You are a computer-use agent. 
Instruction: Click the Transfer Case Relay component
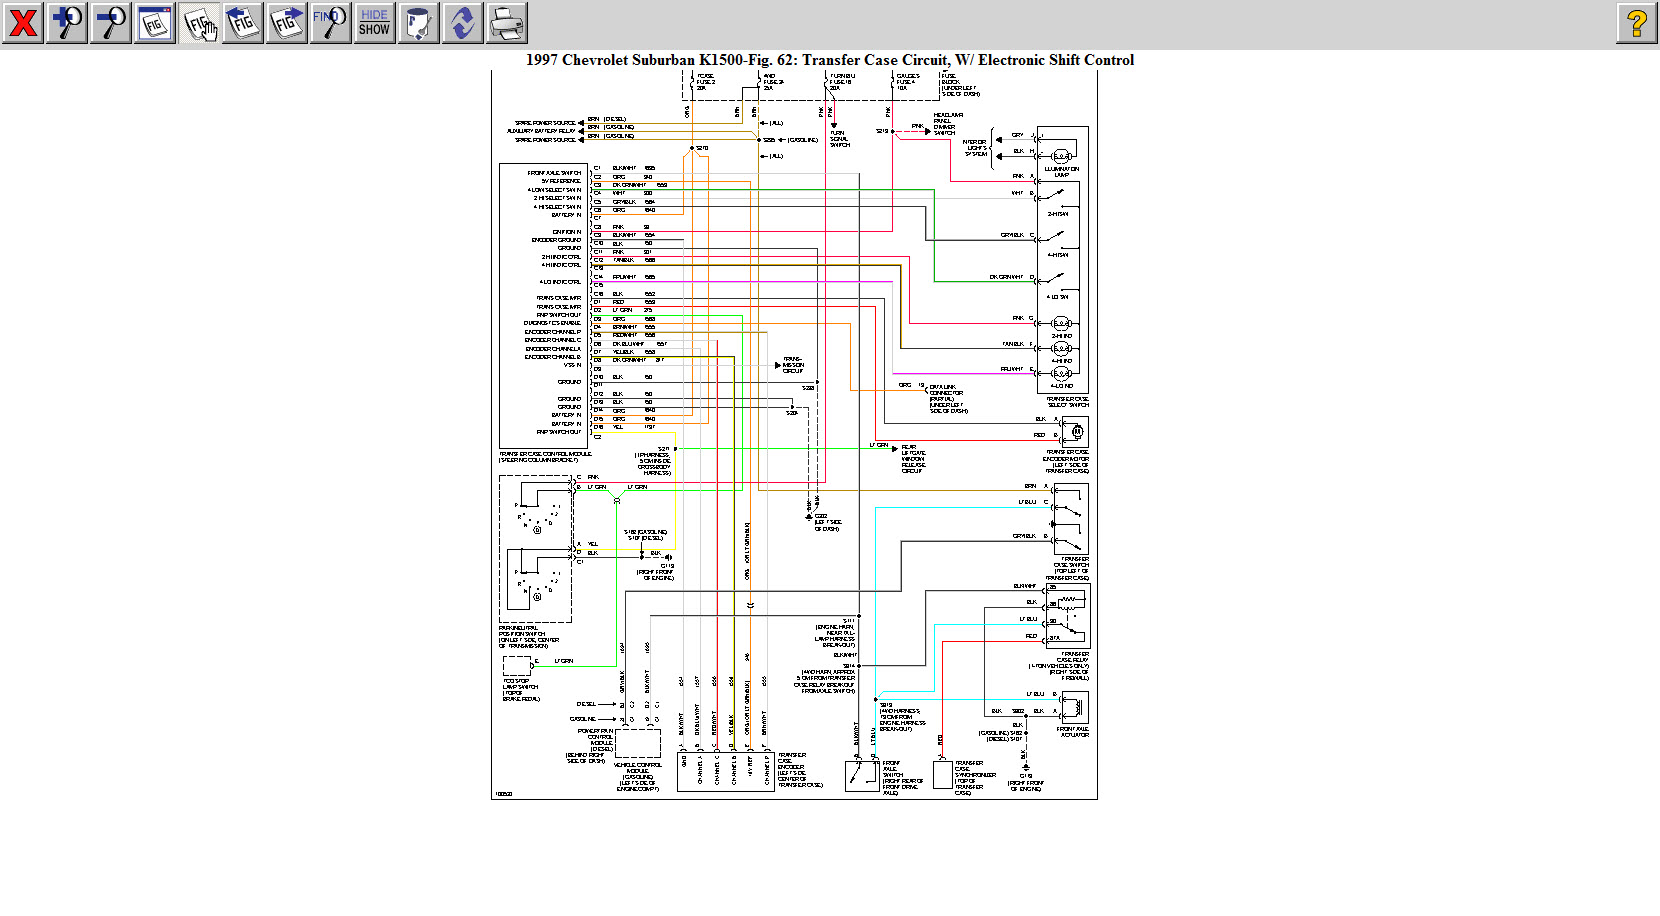pyautogui.click(x=1067, y=616)
